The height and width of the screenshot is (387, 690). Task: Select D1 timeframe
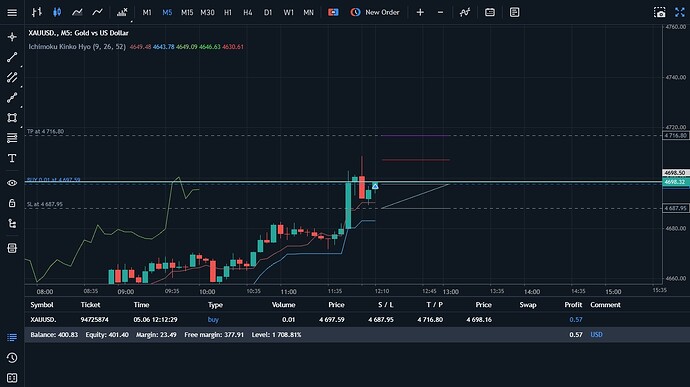[268, 12]
